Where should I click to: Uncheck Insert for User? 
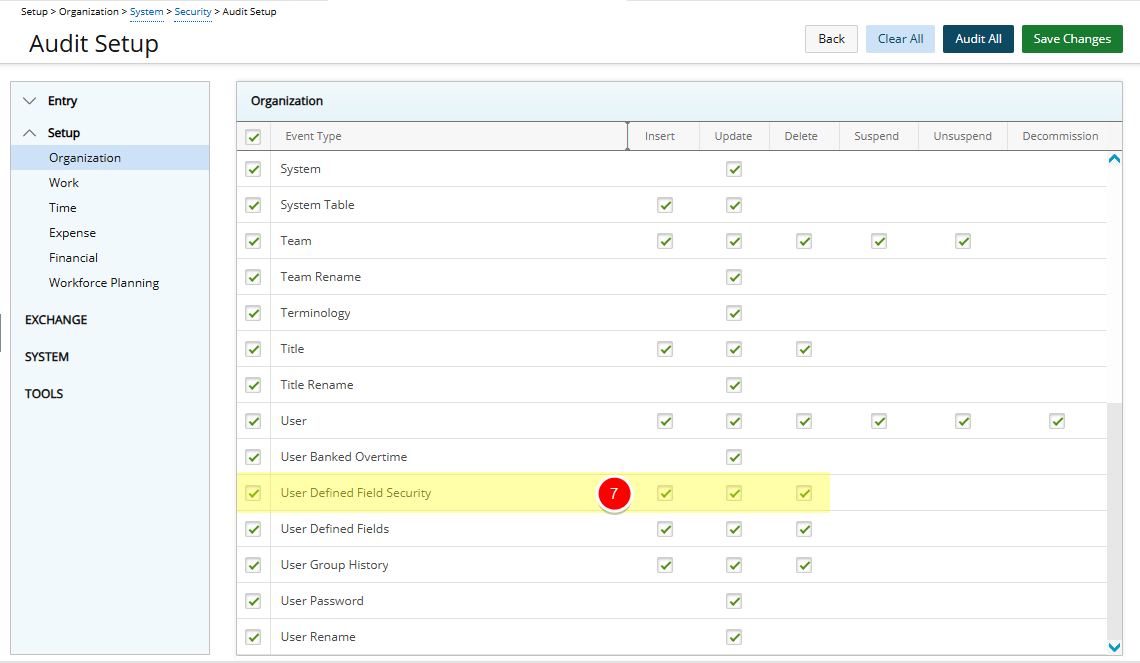pyautogui.click(x=665, y=421)
